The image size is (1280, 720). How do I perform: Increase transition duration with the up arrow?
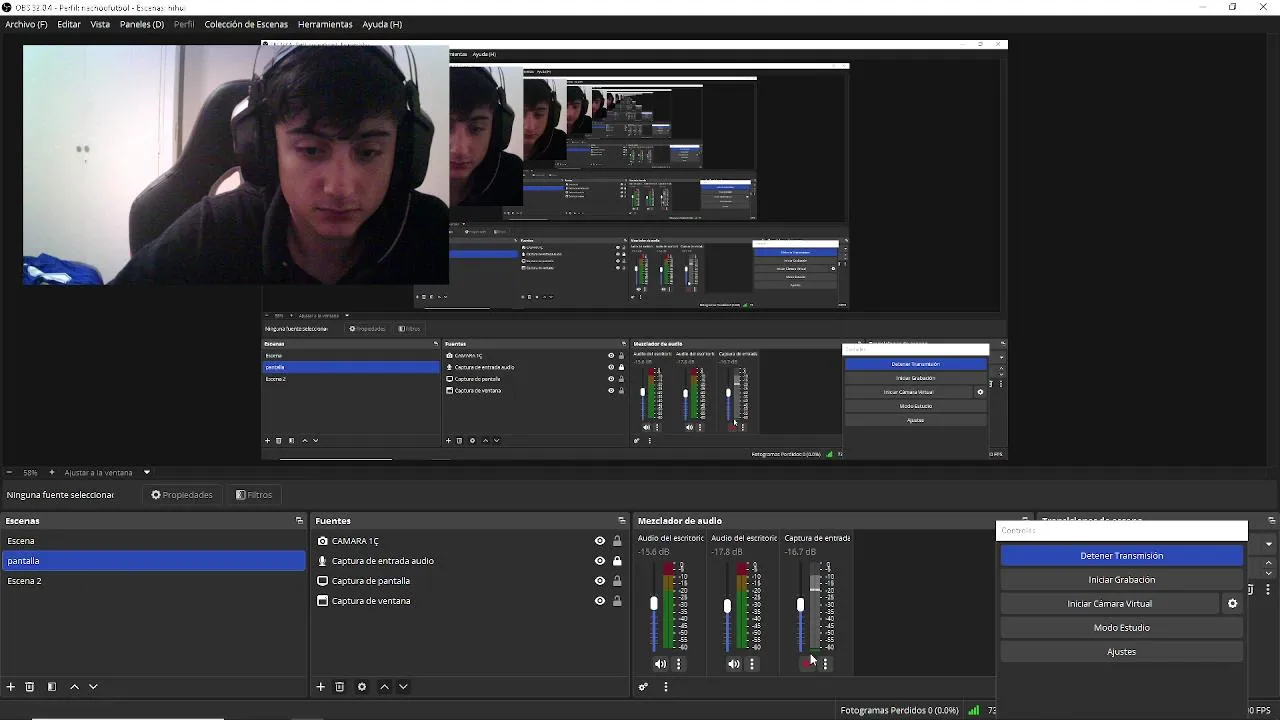coord(1269,563)
